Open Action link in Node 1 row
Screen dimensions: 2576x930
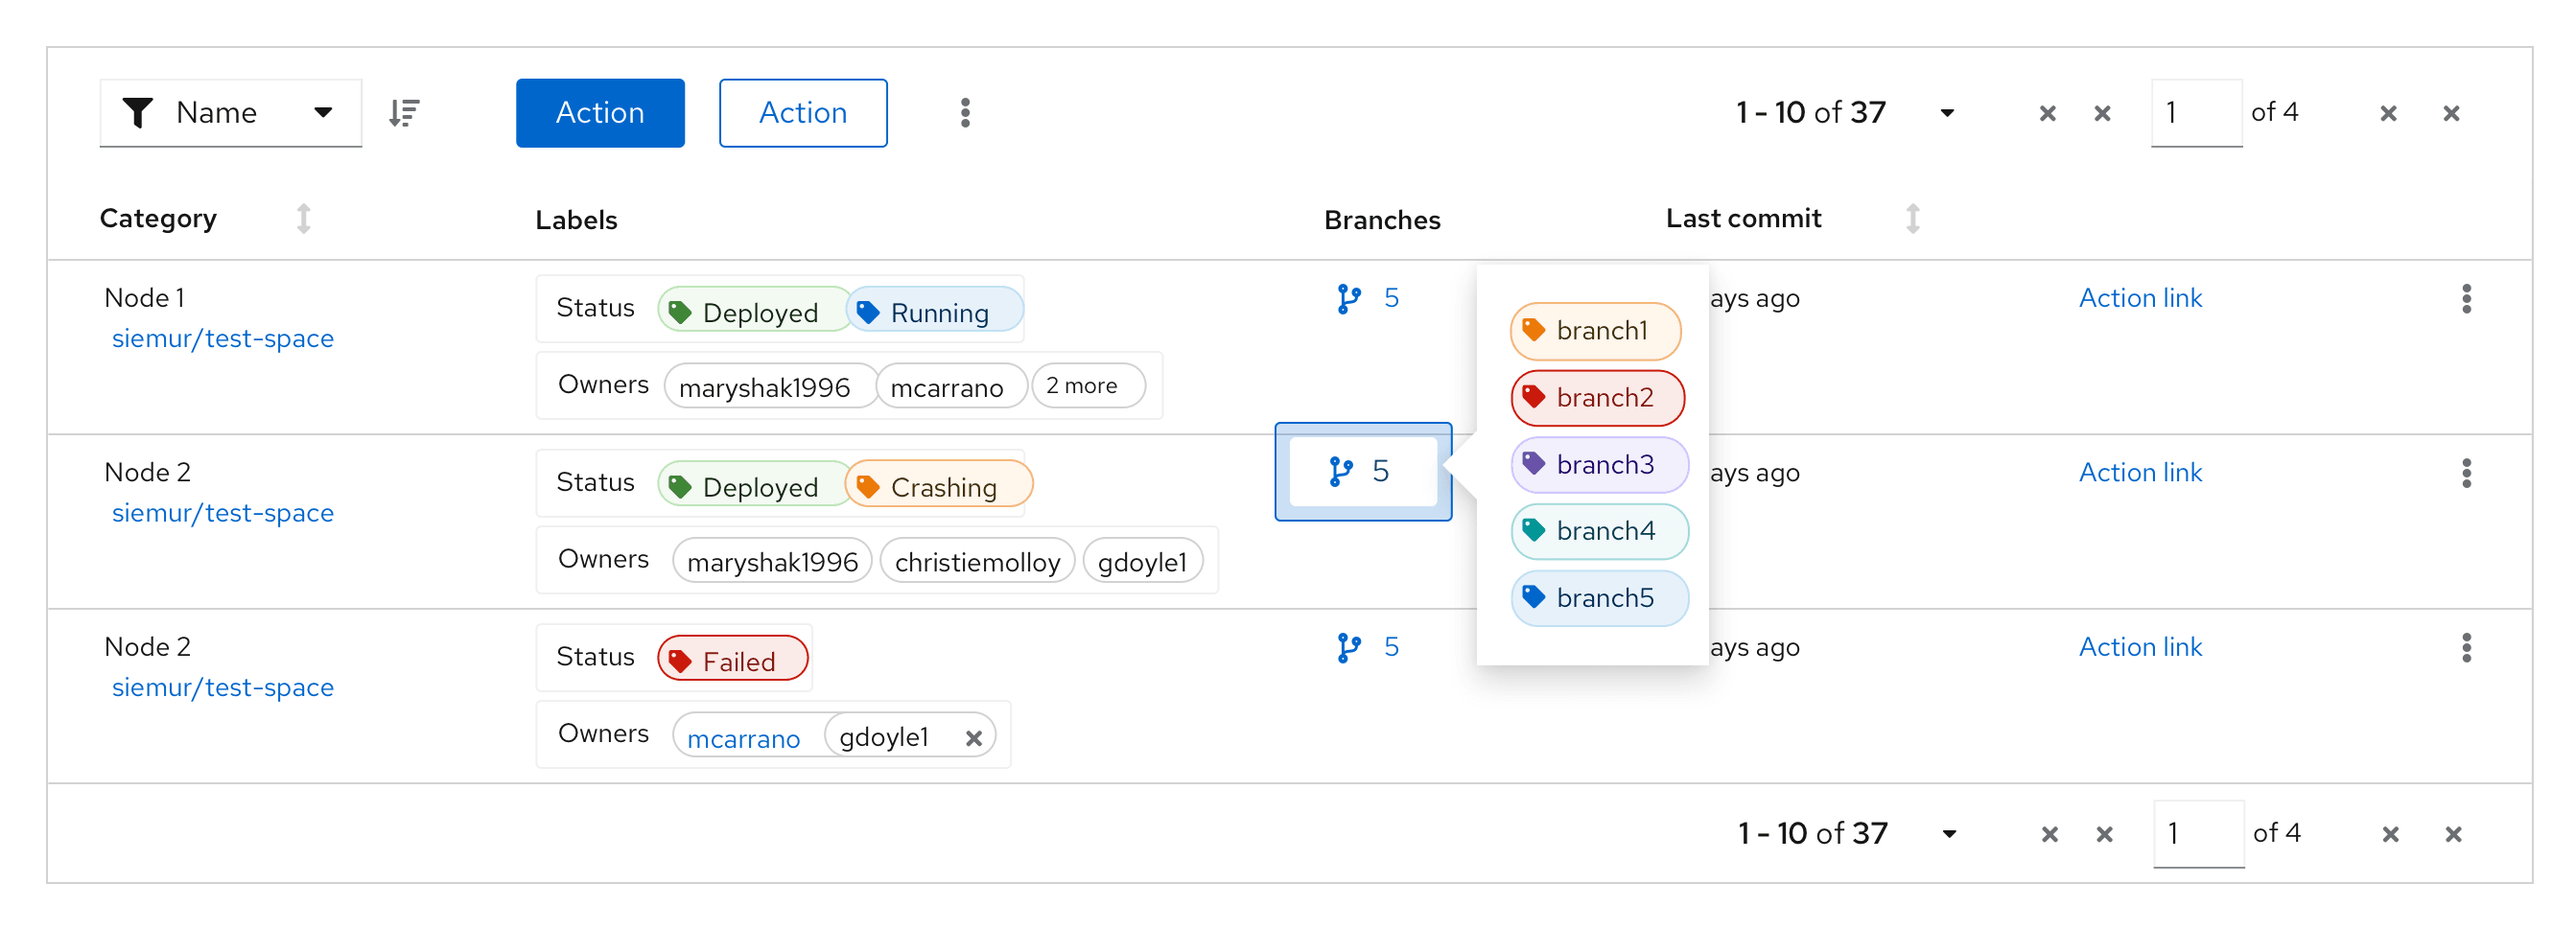click(x=2139, y=299)
